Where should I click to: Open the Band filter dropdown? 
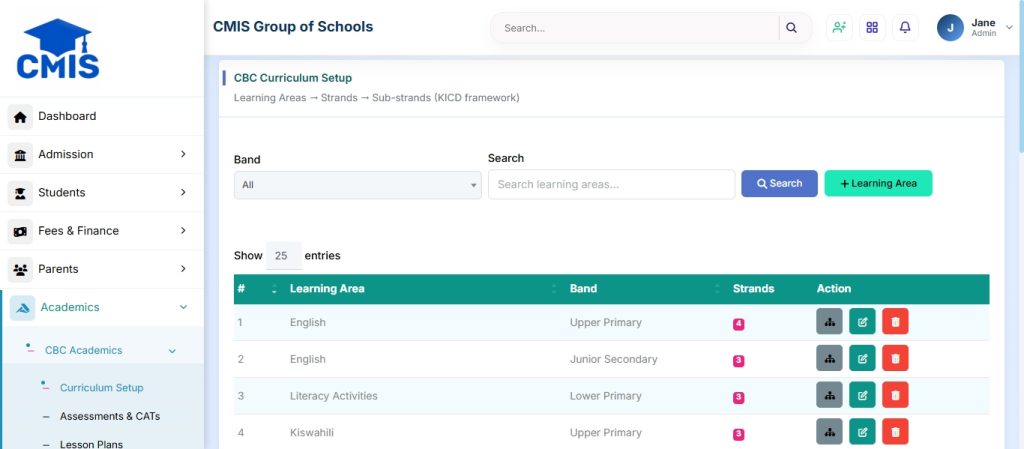358,185
